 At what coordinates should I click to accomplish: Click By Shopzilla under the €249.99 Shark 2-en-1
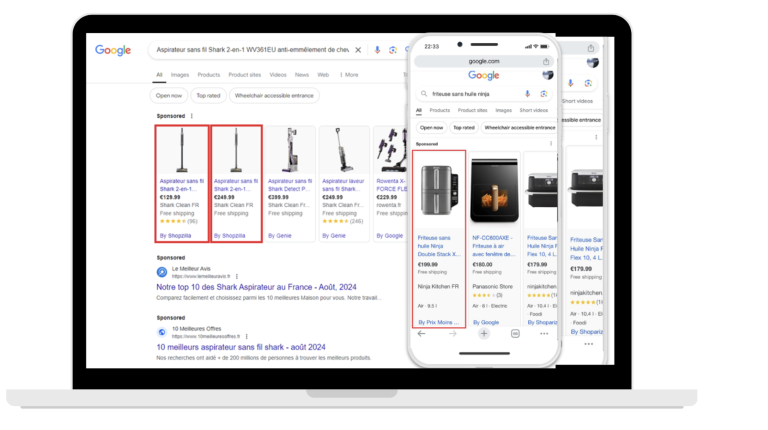(x=229, y=236)
